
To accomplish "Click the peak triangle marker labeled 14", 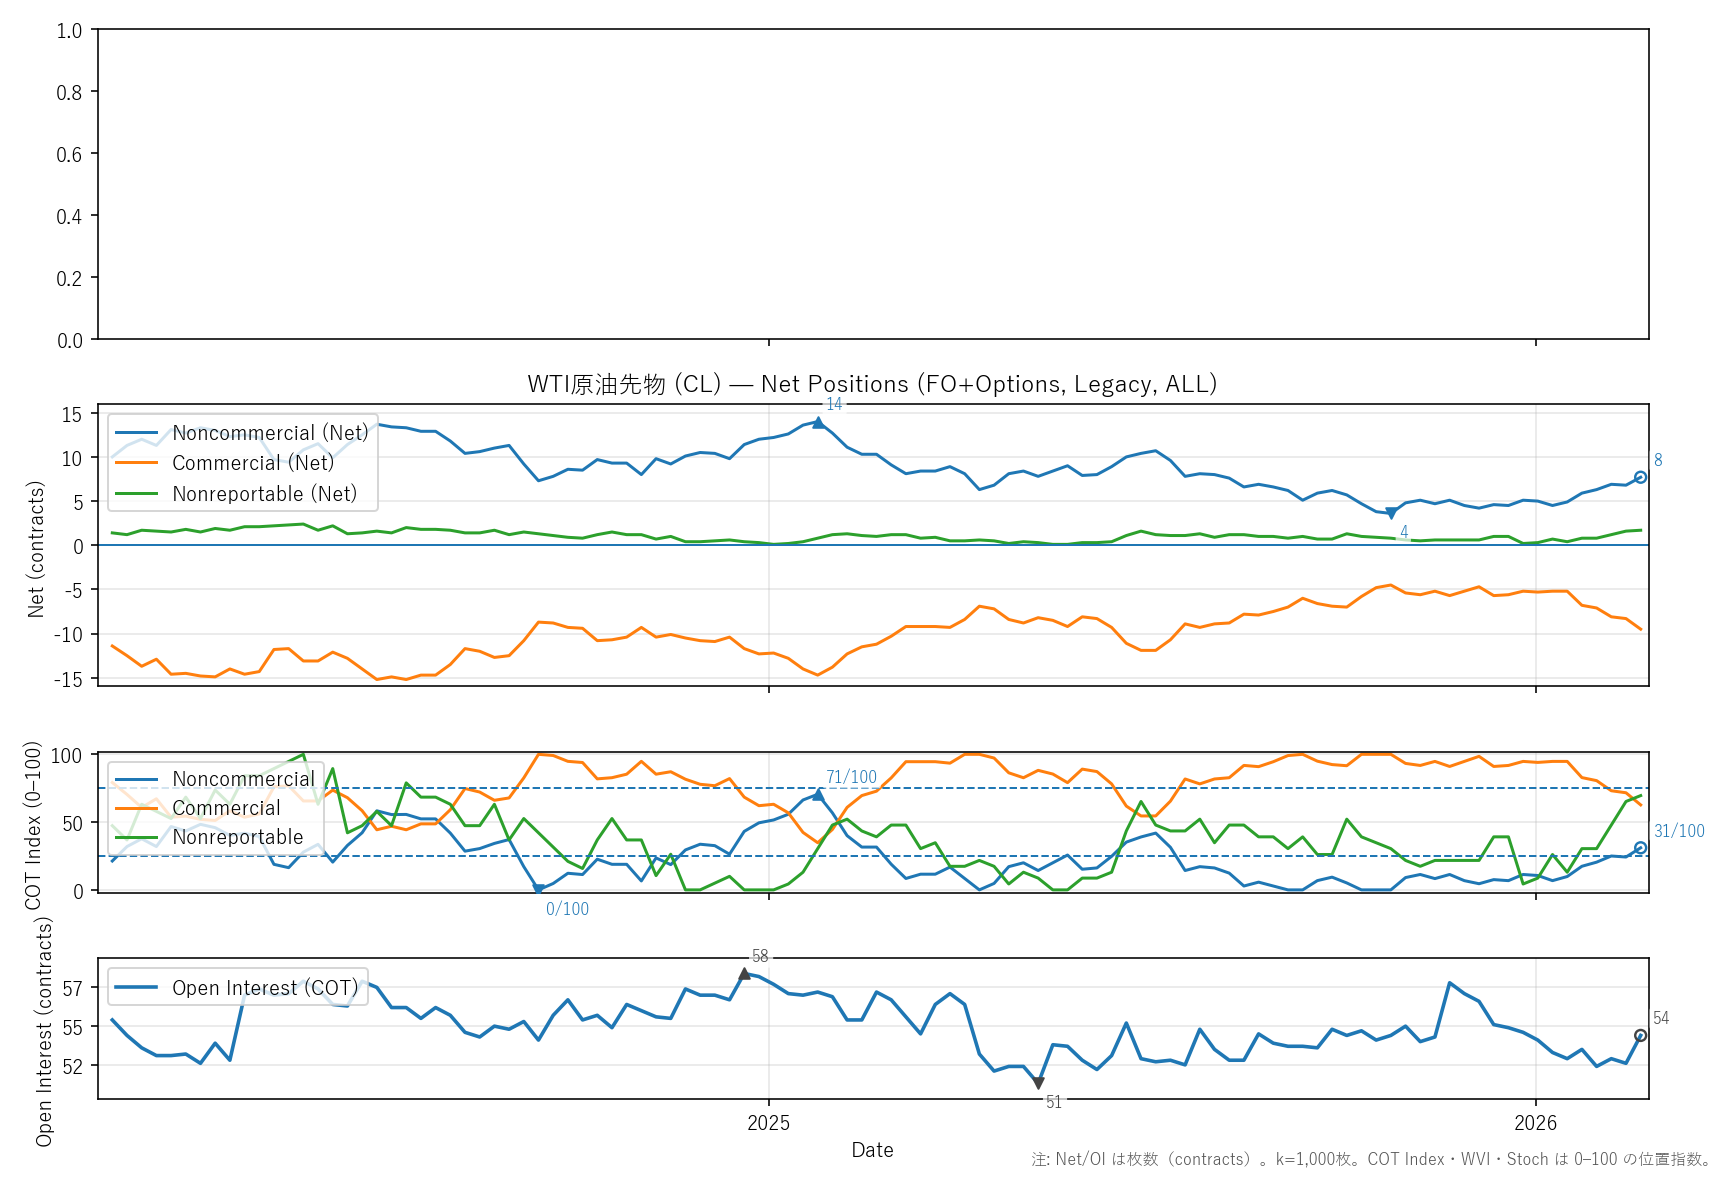I will (x=819, y=423).
